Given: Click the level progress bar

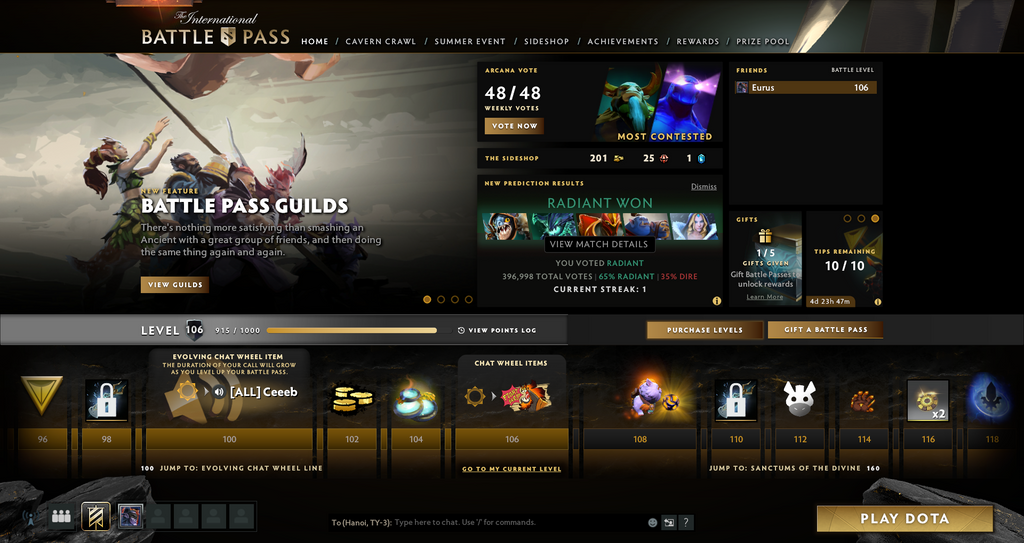Looking at the screenshot, I should click(x=359, y=330).
